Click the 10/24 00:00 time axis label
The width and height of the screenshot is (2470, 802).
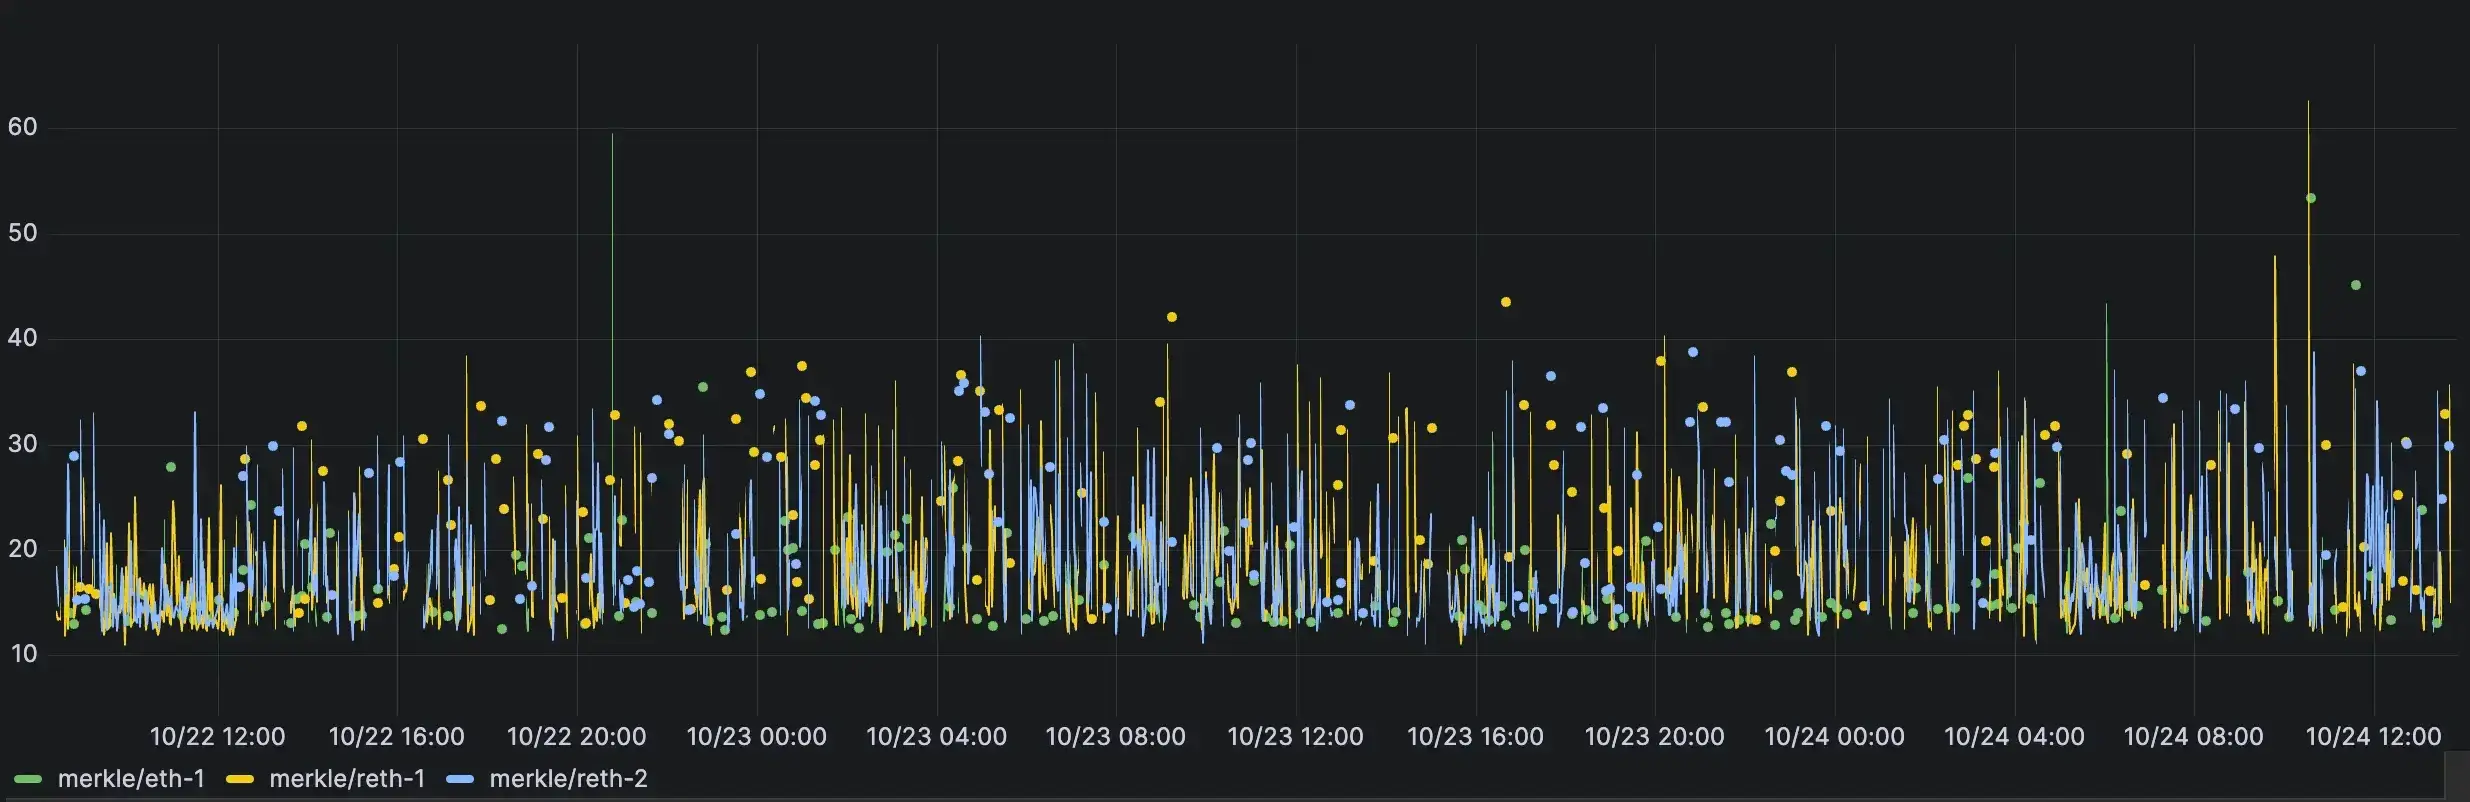pyautogui.click(x=1834, y=737)
